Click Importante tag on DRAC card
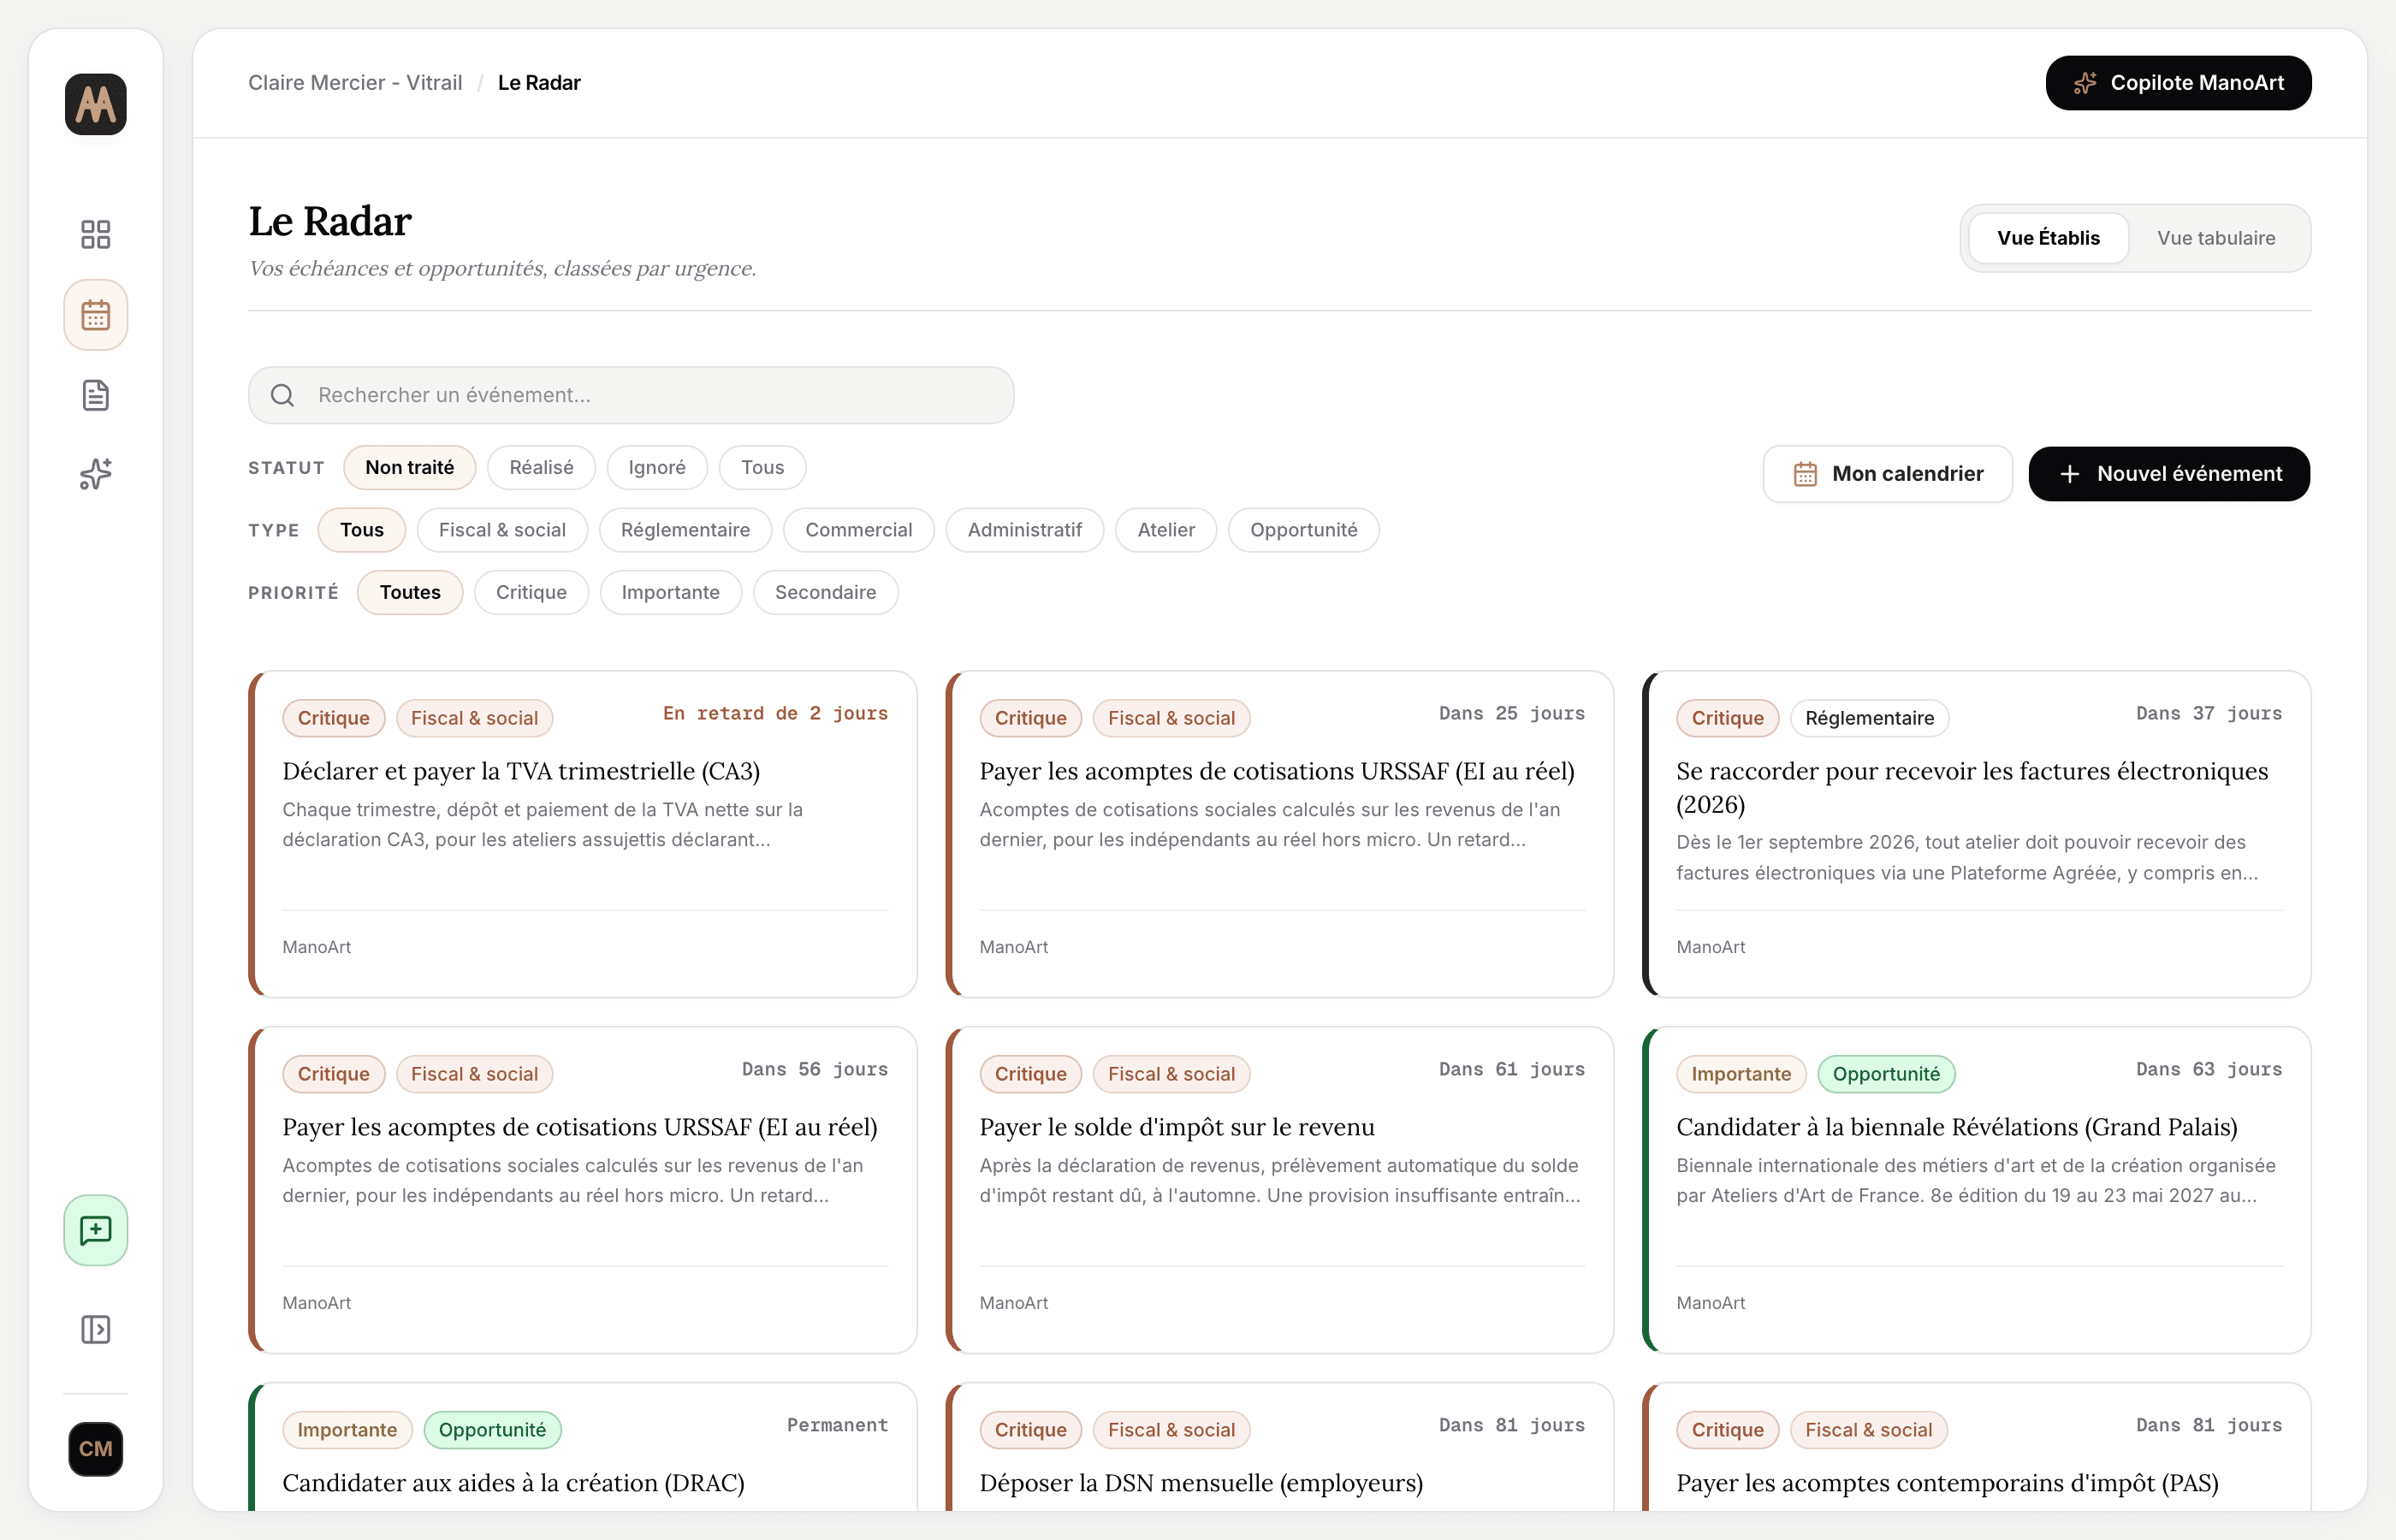The image size is (2396, 1540). tap(347, 1430)
